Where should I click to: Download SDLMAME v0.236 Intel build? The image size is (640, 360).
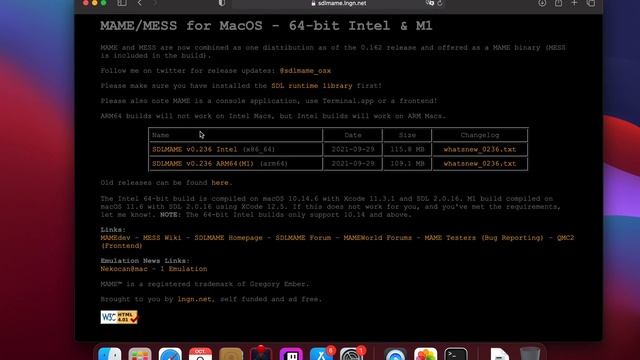pyautogui.click(x=194, y=149)
